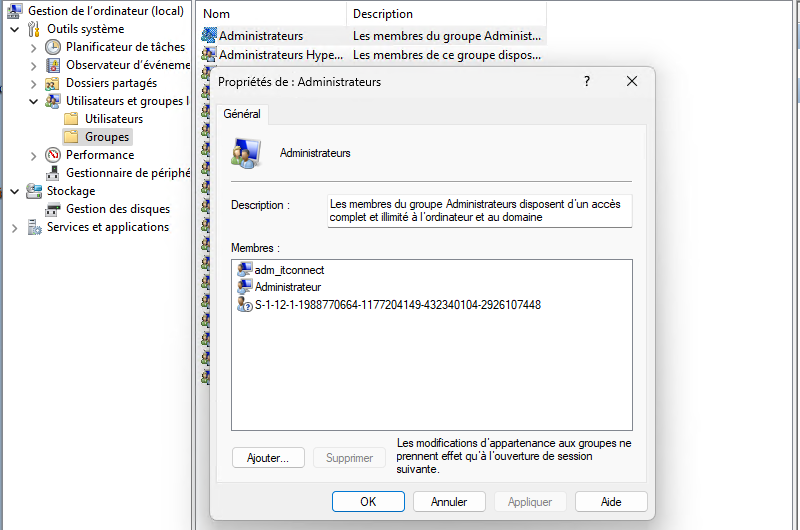
Task: Select Dossiers partagés tree item
Action: click(111, 83)
